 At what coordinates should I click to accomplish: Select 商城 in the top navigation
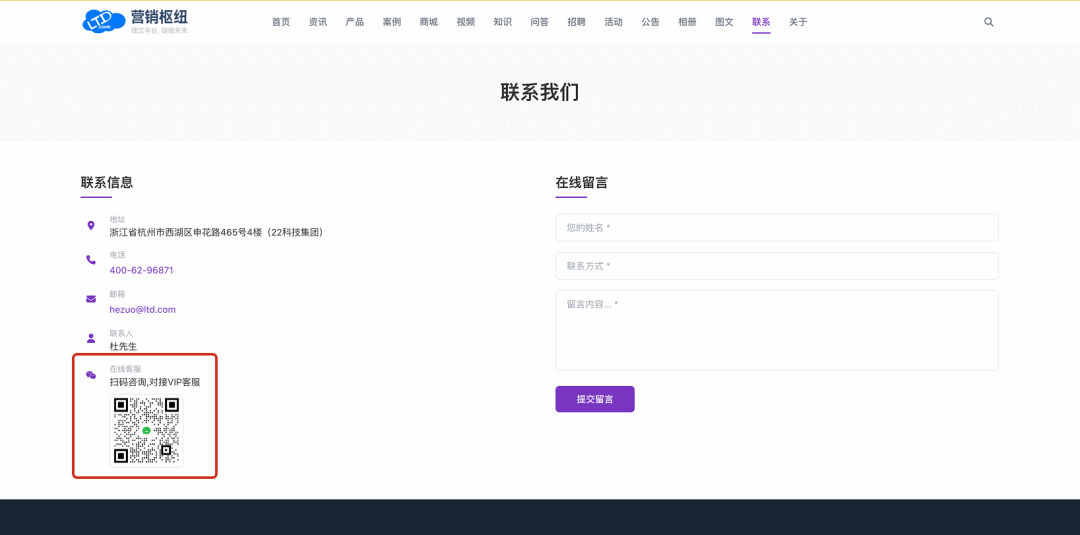click(x=429, y=22)
